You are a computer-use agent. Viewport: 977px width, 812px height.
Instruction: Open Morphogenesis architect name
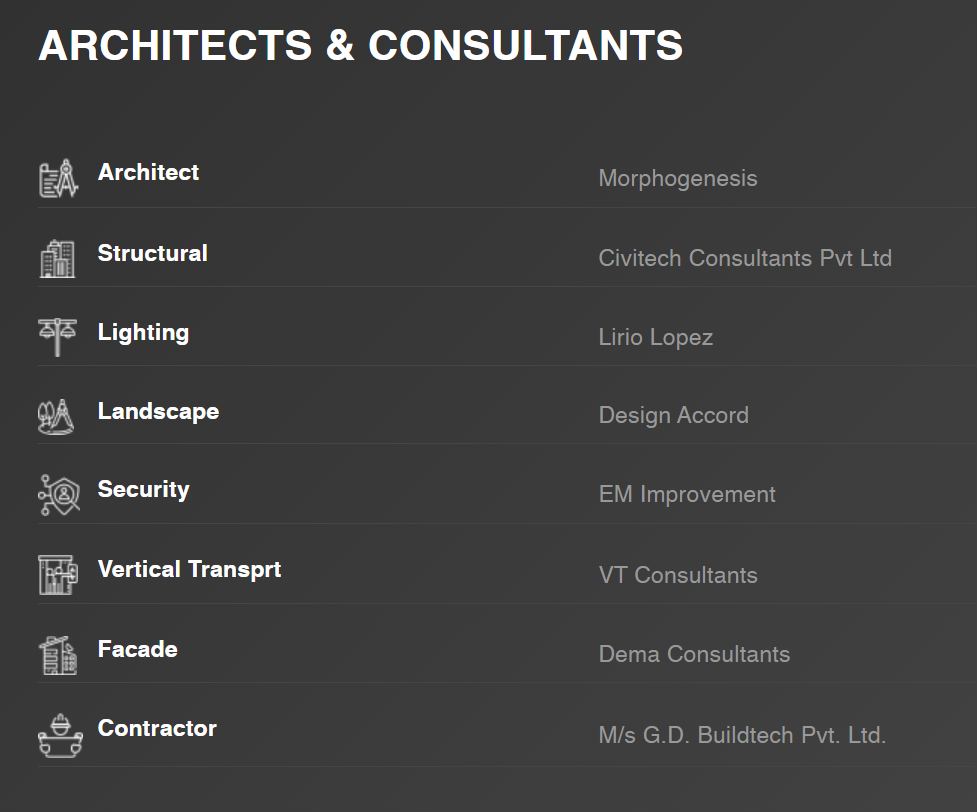coord(678,179)
